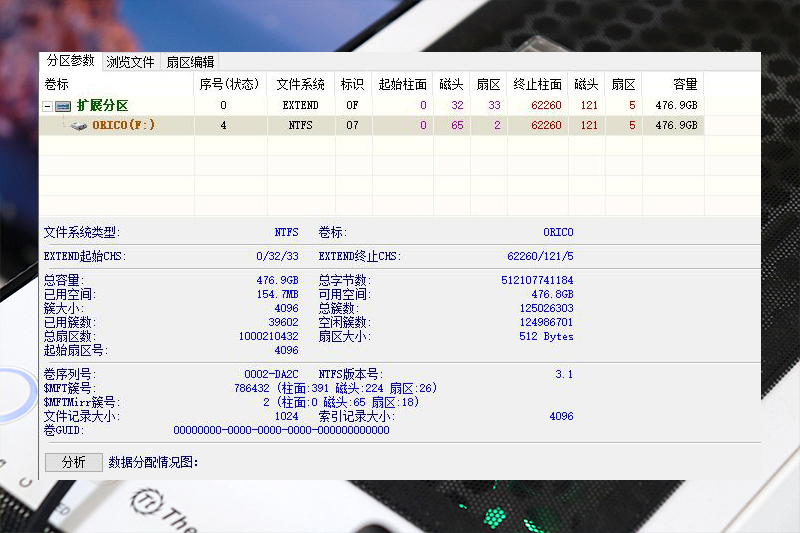Click the 容量 column header
Viewport: 800px width, 533px height.
click(x=673, y=84)
